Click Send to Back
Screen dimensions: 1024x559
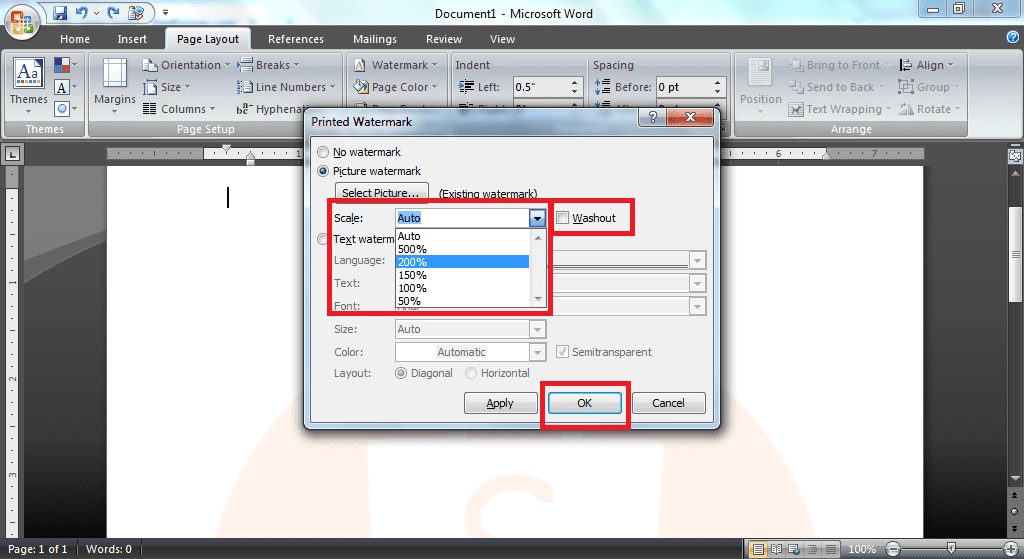point(836,87)
